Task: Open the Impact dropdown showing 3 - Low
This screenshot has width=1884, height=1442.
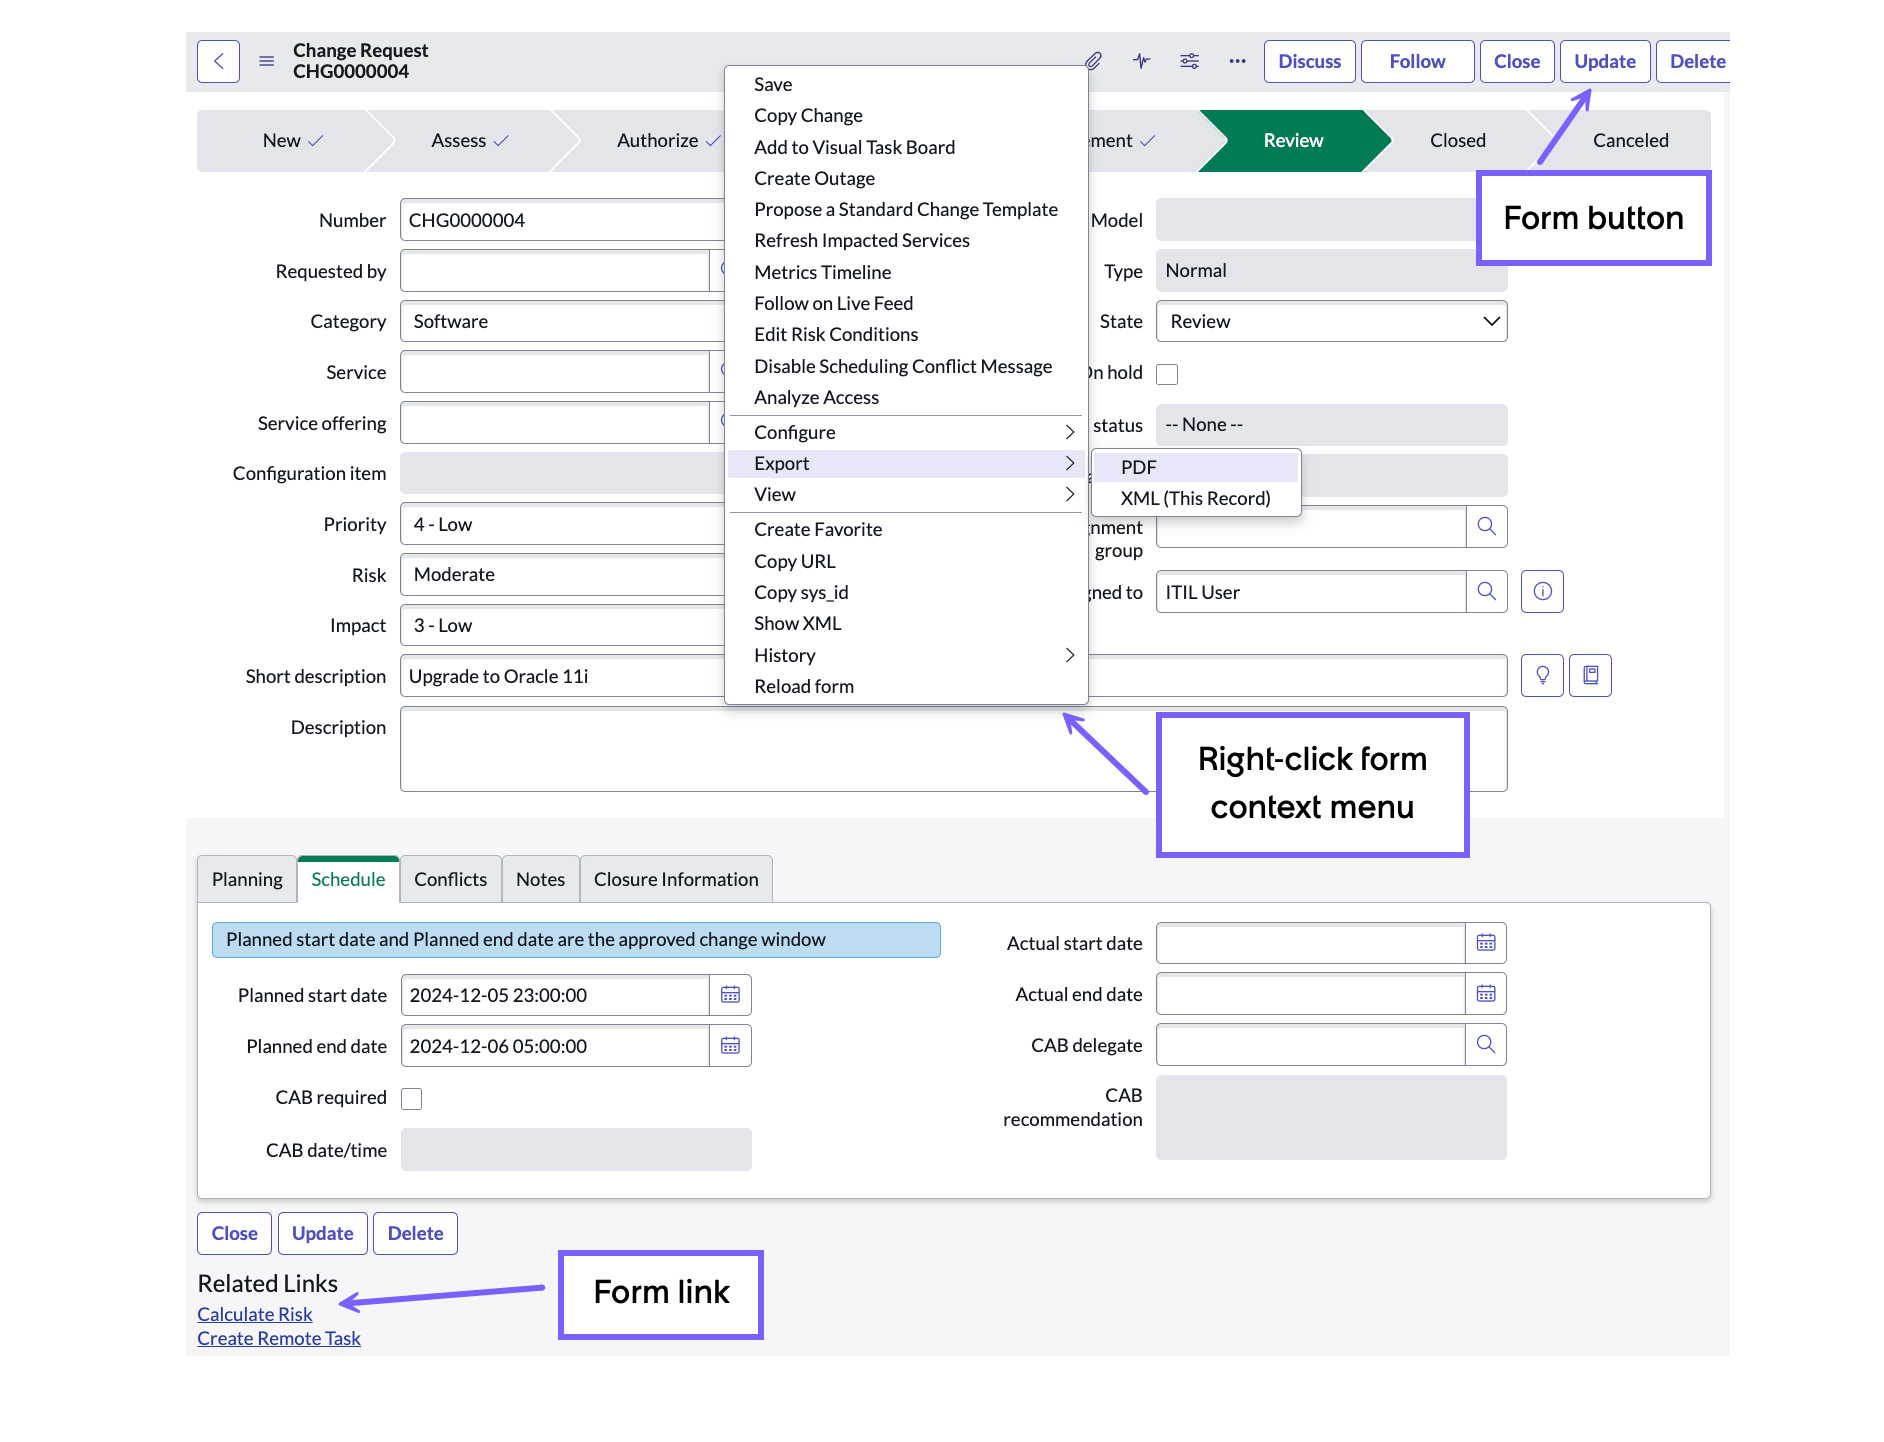Action: point(562,625)
